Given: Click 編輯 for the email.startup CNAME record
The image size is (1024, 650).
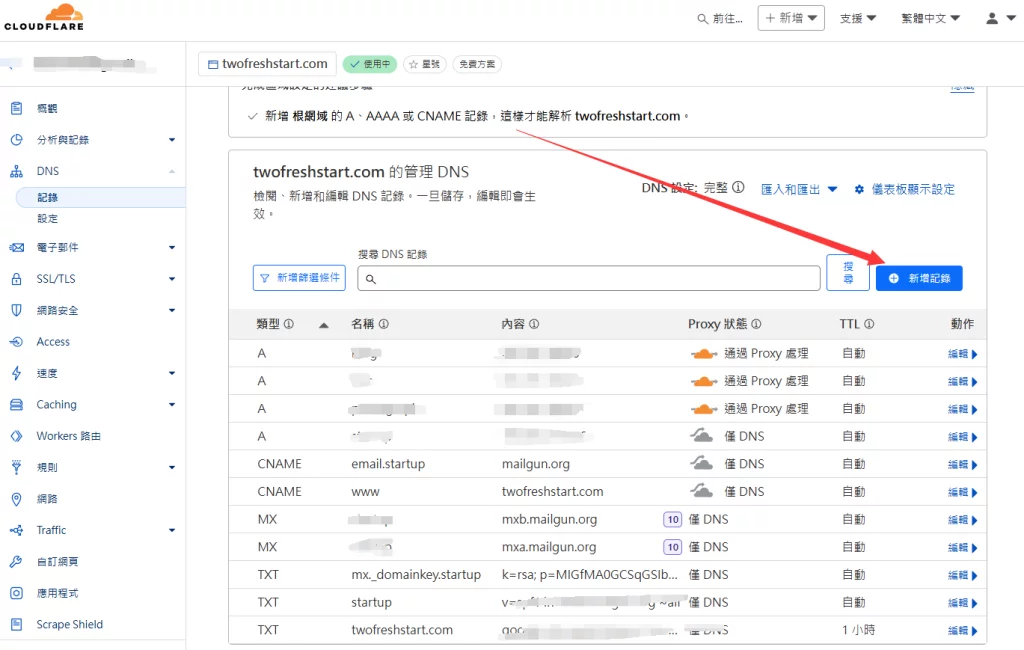Looking at the screenshot, I should [963, 464].
